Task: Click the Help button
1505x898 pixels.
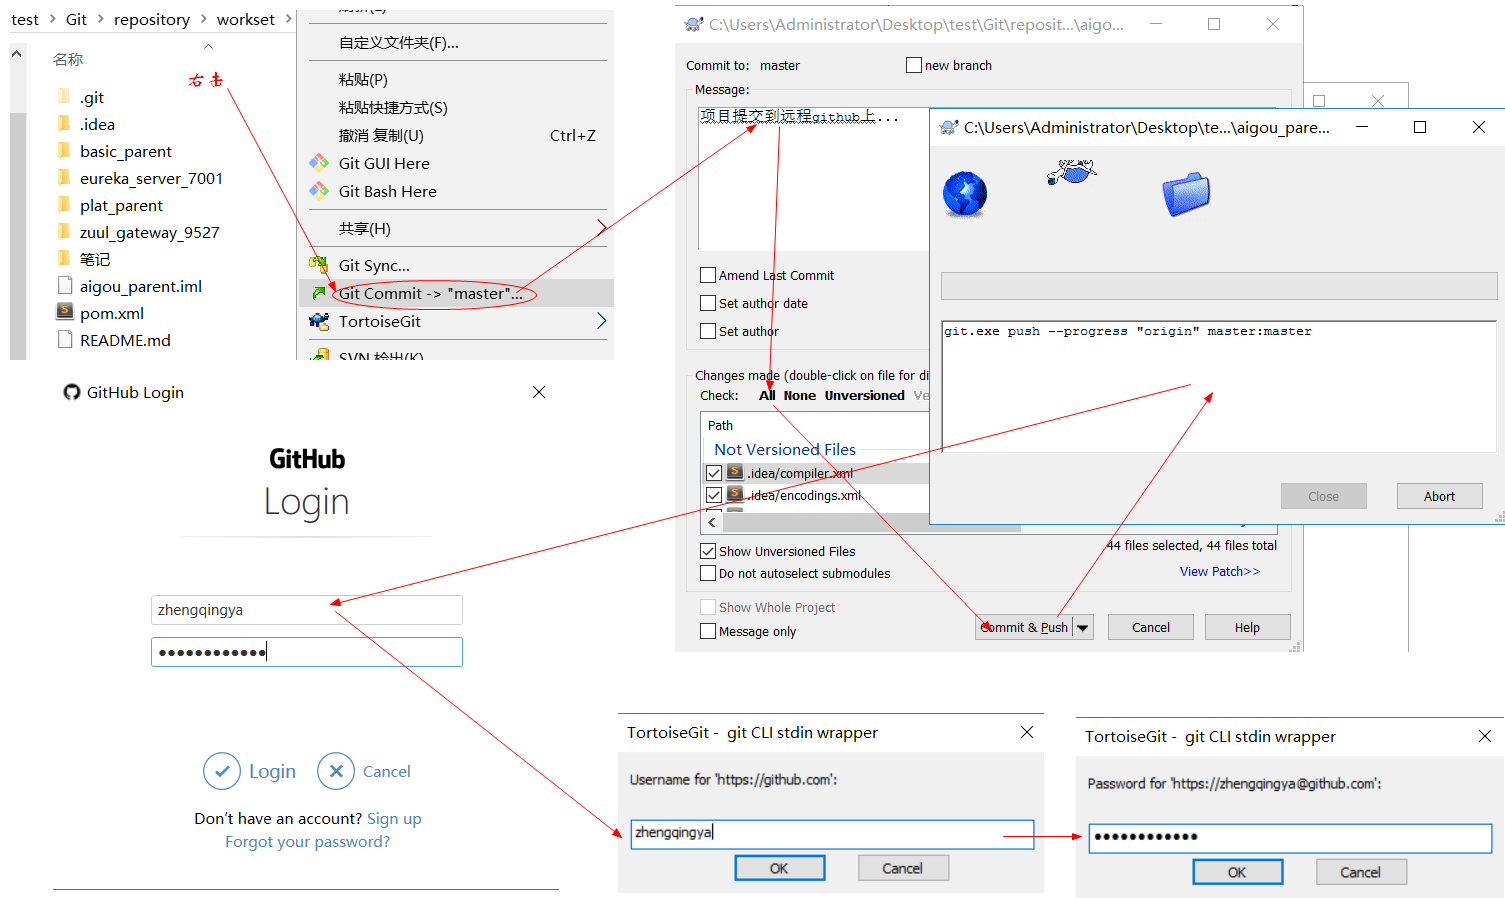Action: pyautogui.click(x=1247, y=627)
